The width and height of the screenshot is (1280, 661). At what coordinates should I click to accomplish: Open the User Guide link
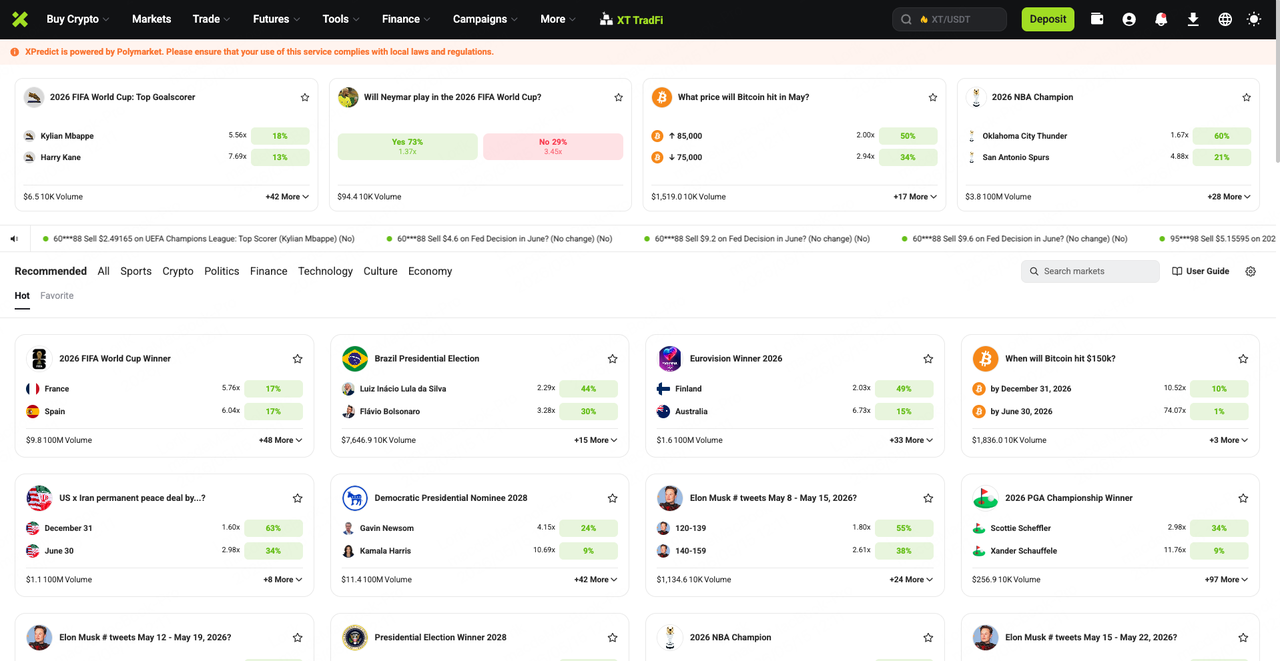coord(1200,271)
